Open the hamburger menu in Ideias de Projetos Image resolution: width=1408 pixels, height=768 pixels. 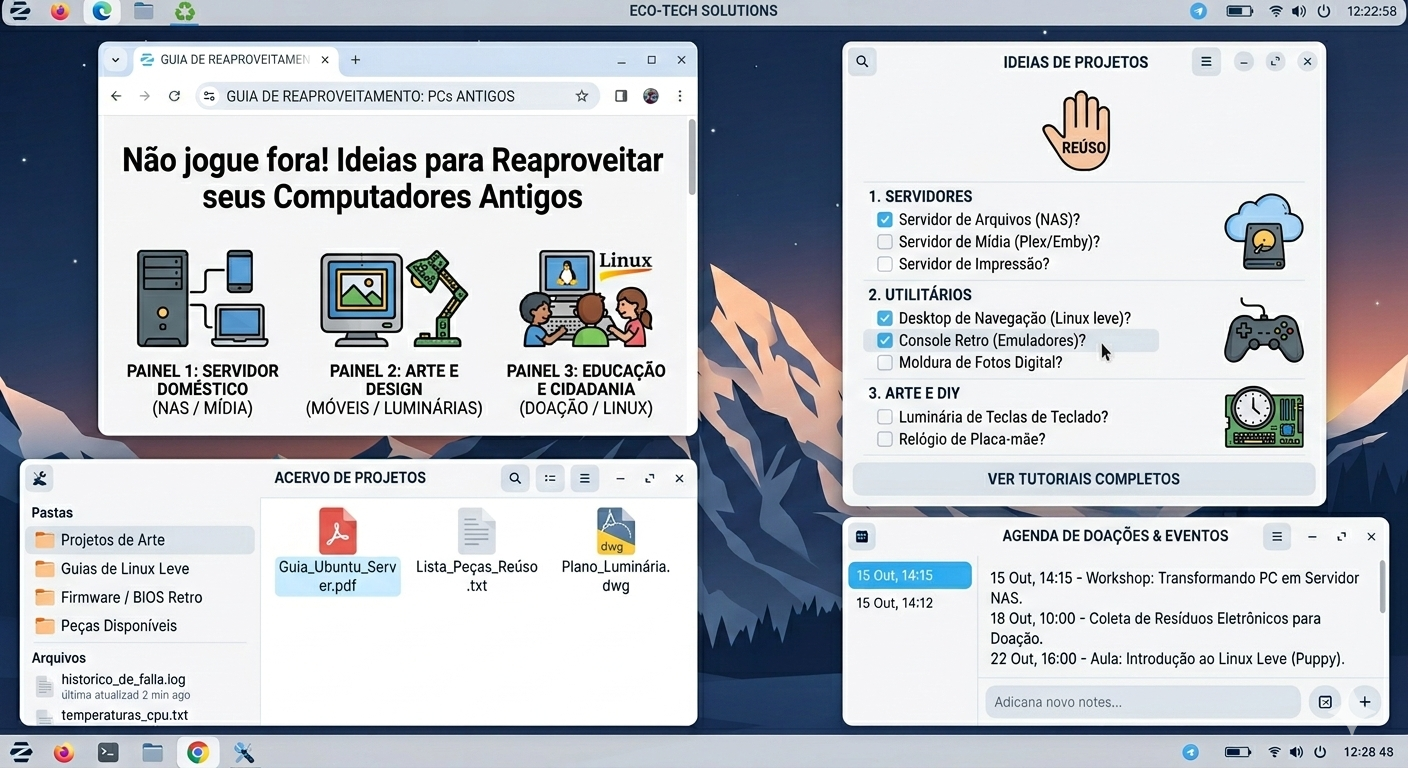point(1206,61)
